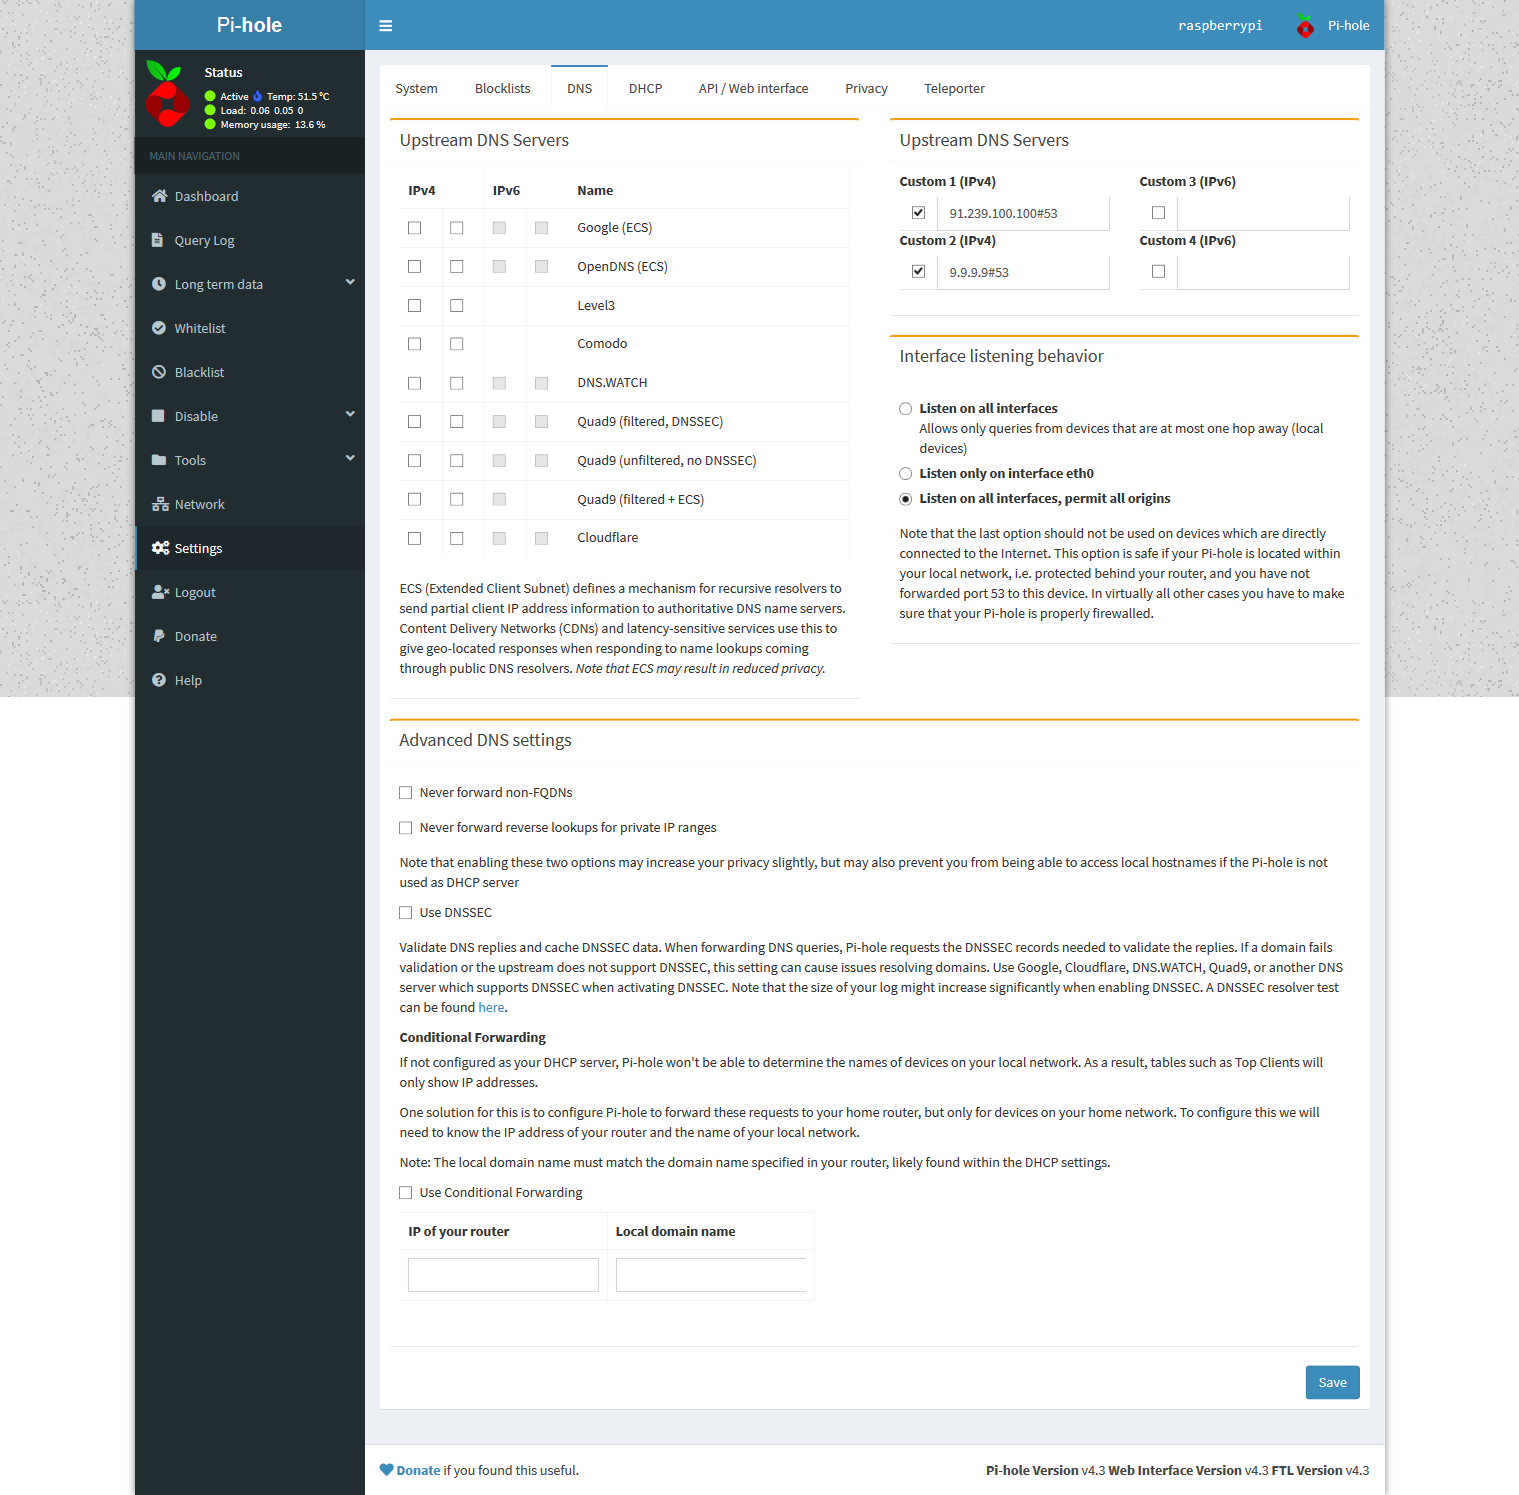
Task: Click the Donate link in footer
Action: pyautogui.click(x=418, y=1470)
